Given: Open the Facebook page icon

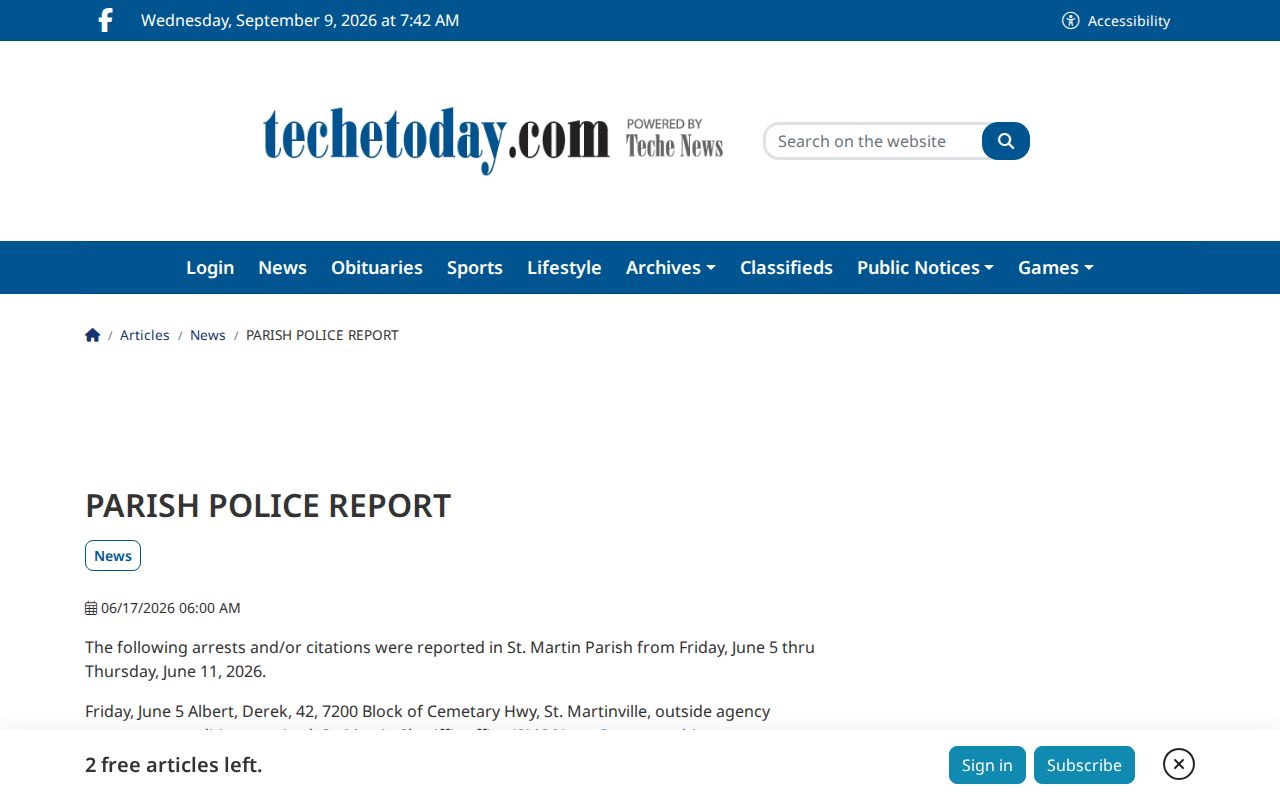Looking at the screenshot, I should tap(105, 20).
